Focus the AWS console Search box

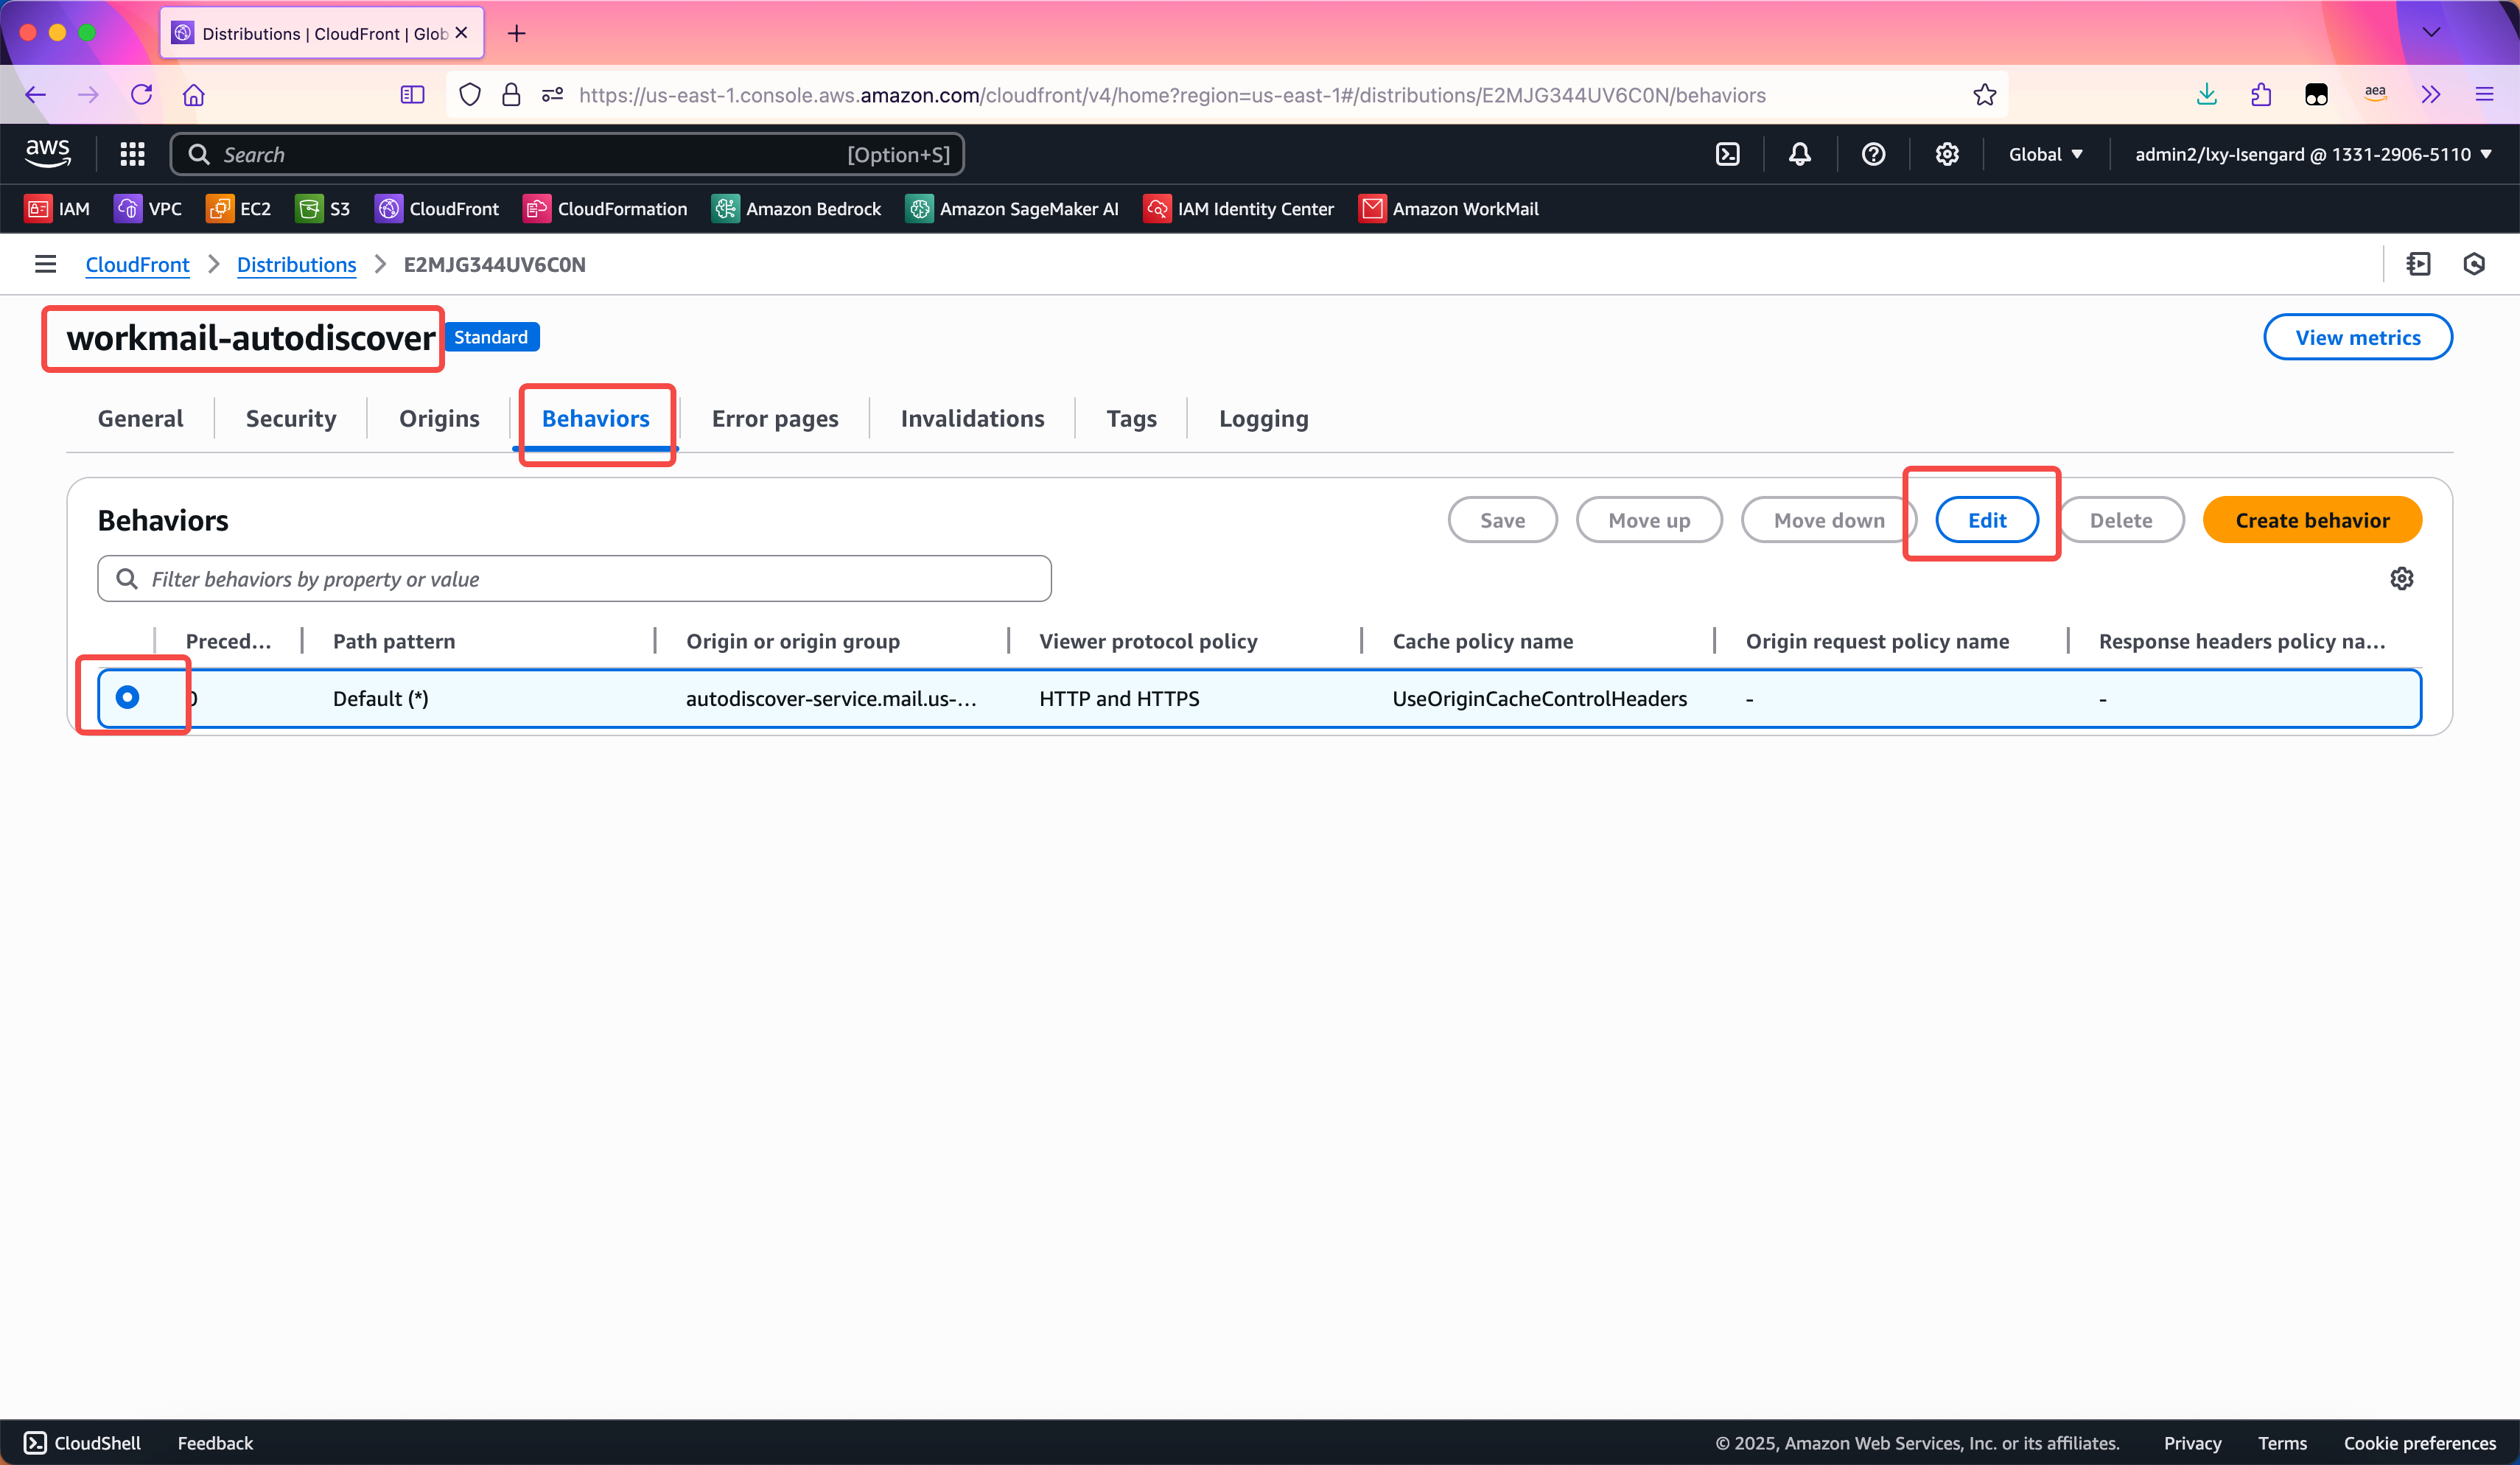click(567, 154)
